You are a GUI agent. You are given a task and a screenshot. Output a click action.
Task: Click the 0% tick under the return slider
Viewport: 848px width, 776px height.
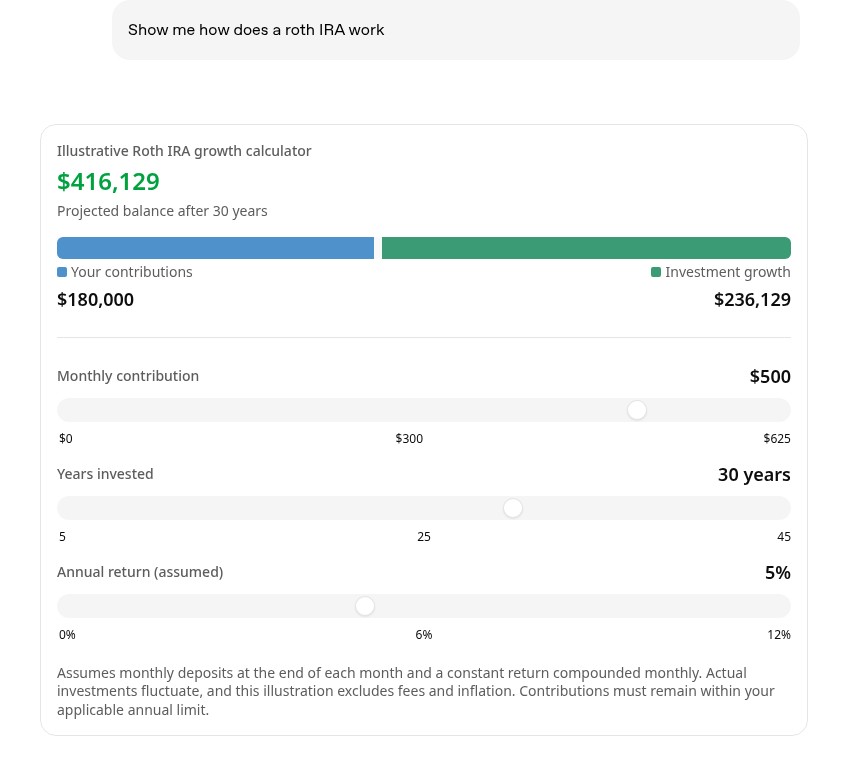(x=67, y=634)
